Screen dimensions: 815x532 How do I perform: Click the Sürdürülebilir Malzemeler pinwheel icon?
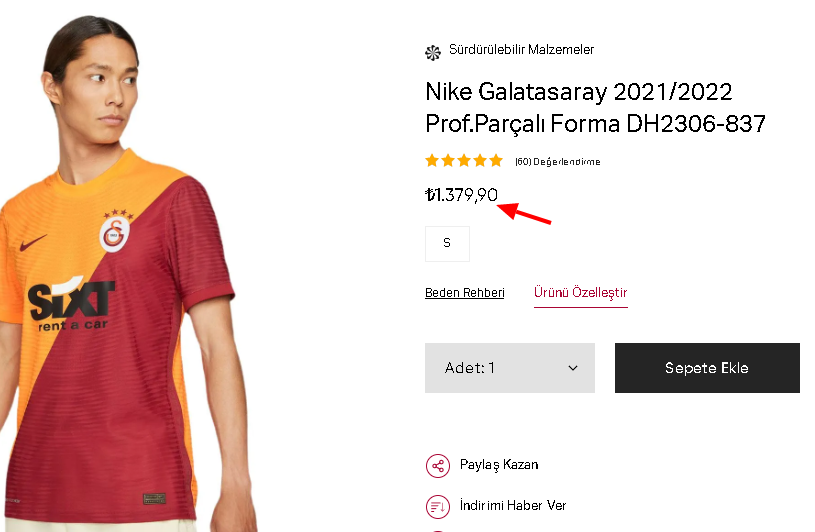pyautogui.click(x=433, y=51)
